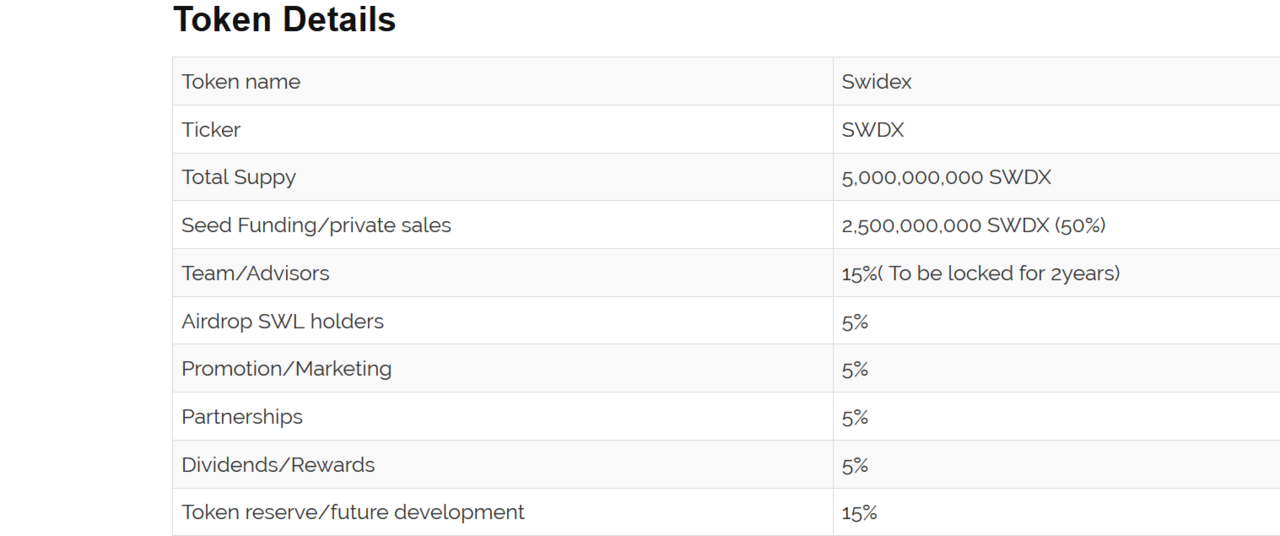Click the Token Details heading

(x=284, y=20)
